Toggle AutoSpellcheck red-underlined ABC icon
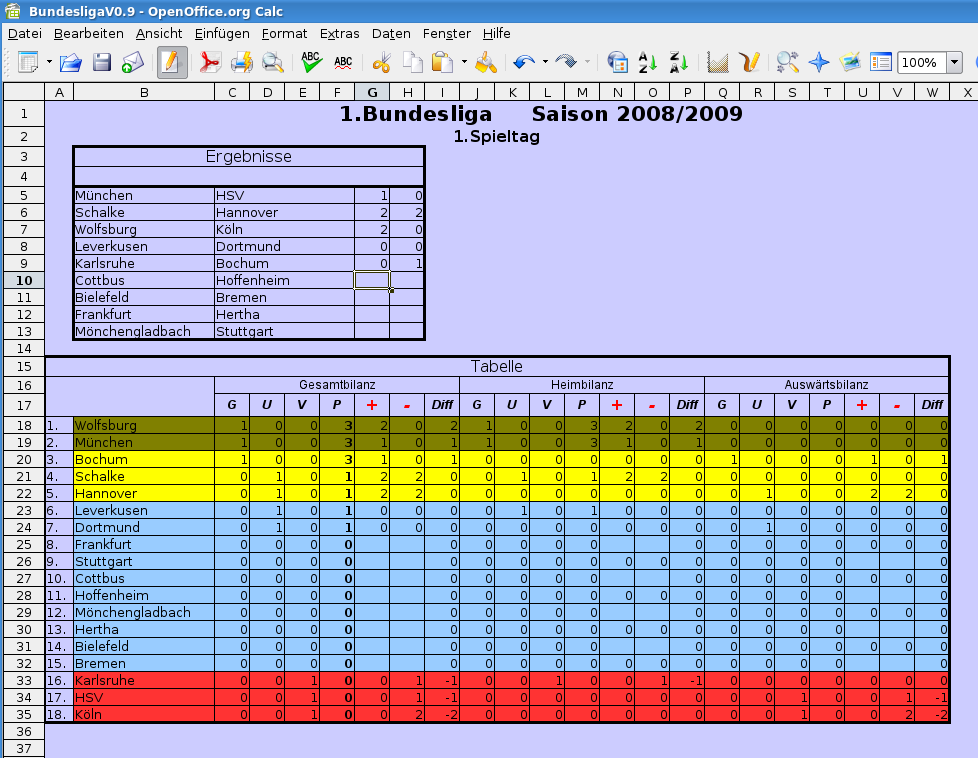This screenshot has width=978, height=758. pos(343,63)
